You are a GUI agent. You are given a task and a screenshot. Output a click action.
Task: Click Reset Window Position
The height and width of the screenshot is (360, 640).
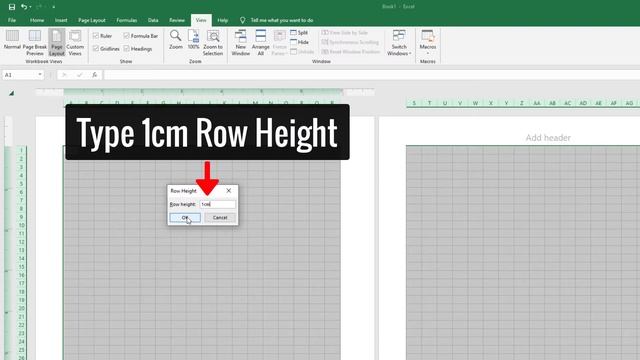tap(351, 52)
